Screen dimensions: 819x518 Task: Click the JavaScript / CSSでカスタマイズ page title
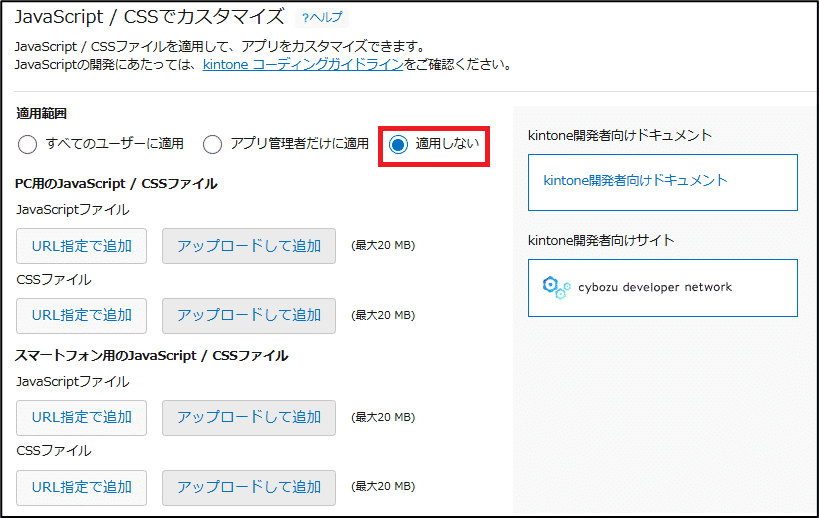click(149, 17)
